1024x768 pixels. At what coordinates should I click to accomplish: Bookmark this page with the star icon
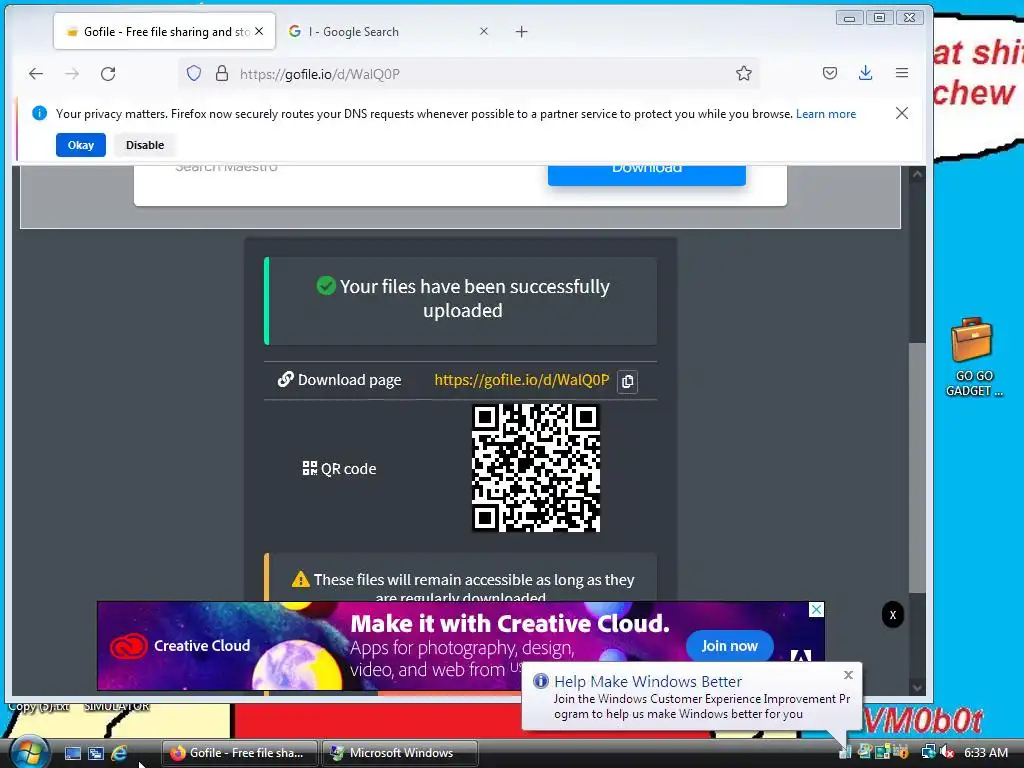coord(744,74)
